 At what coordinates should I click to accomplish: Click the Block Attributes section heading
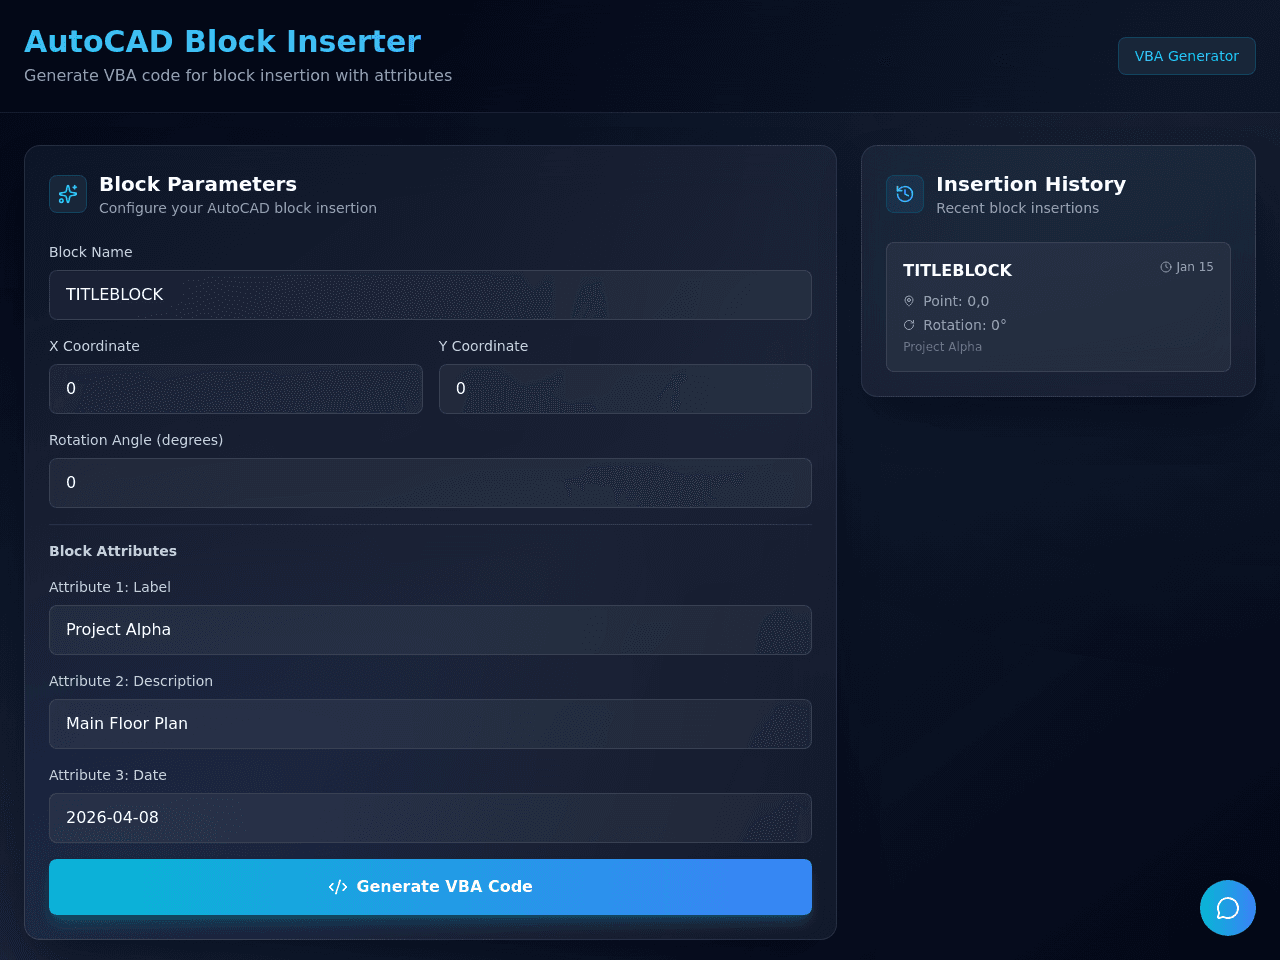tap(113, 551)
